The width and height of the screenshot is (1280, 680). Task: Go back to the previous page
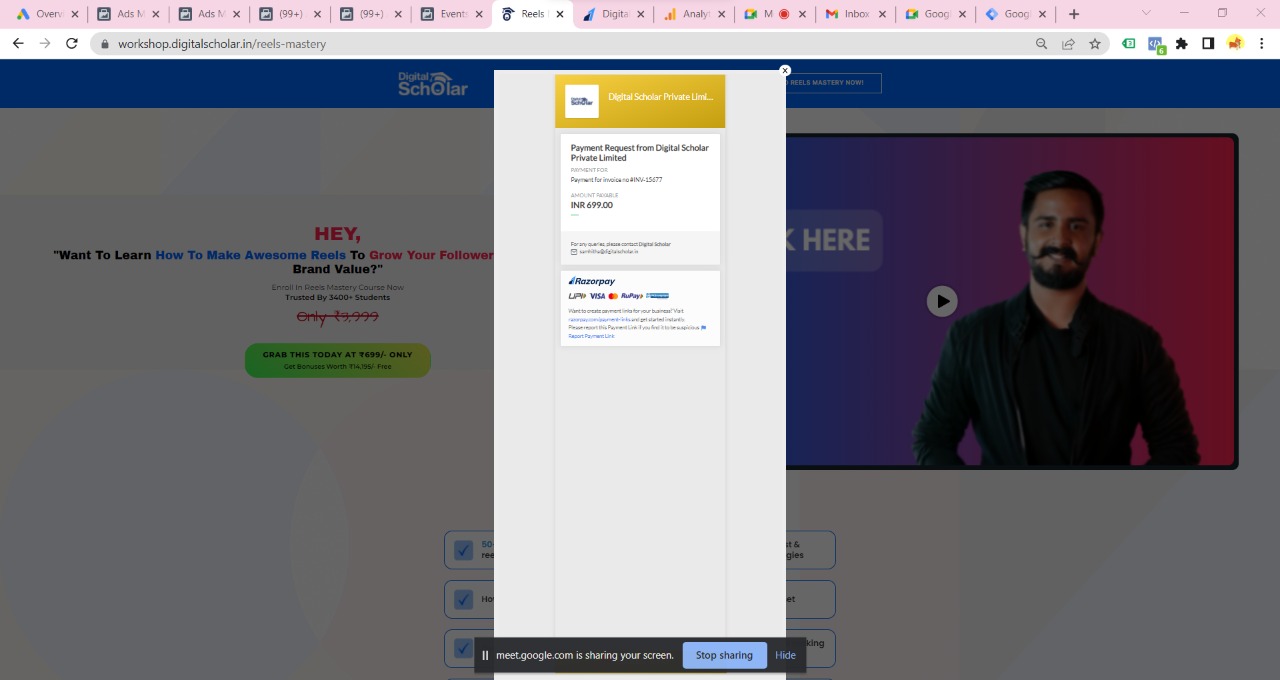(18, 43)
